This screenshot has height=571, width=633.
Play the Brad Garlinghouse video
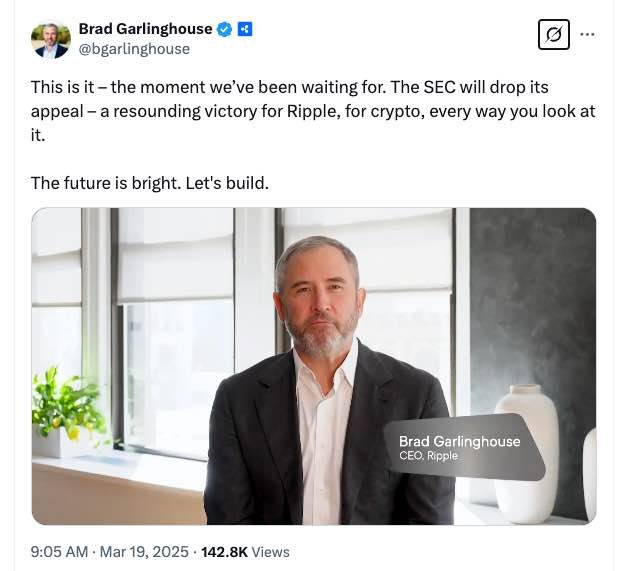point(313,366)
